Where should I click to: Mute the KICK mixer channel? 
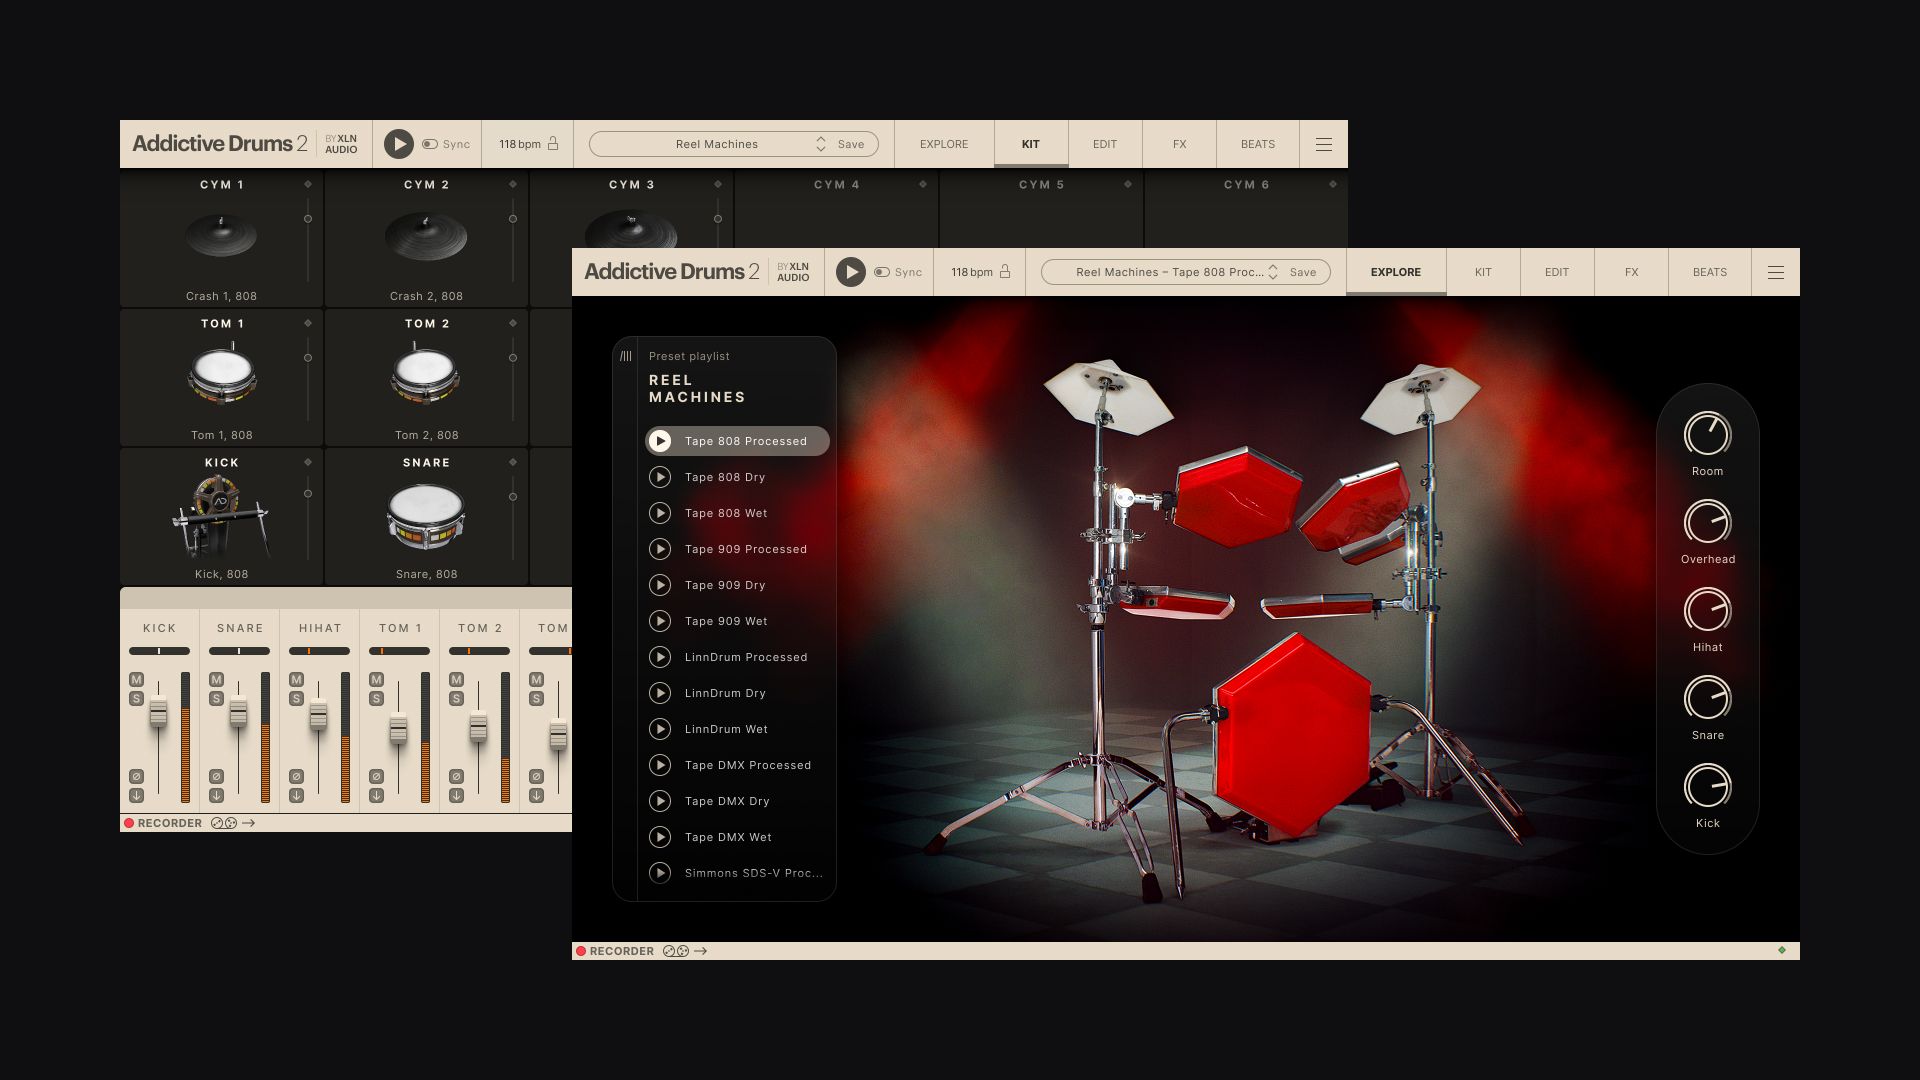(x=136, y=680)
